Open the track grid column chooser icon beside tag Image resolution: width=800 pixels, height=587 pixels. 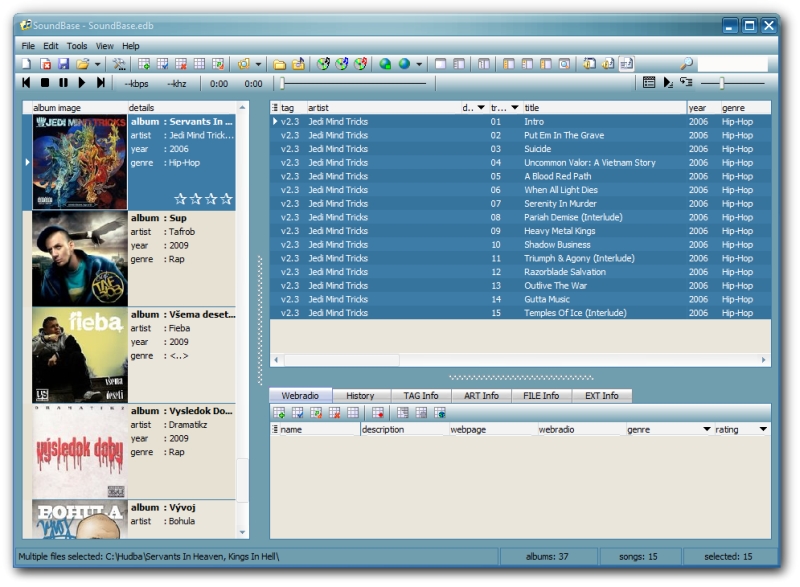(275, 108)
